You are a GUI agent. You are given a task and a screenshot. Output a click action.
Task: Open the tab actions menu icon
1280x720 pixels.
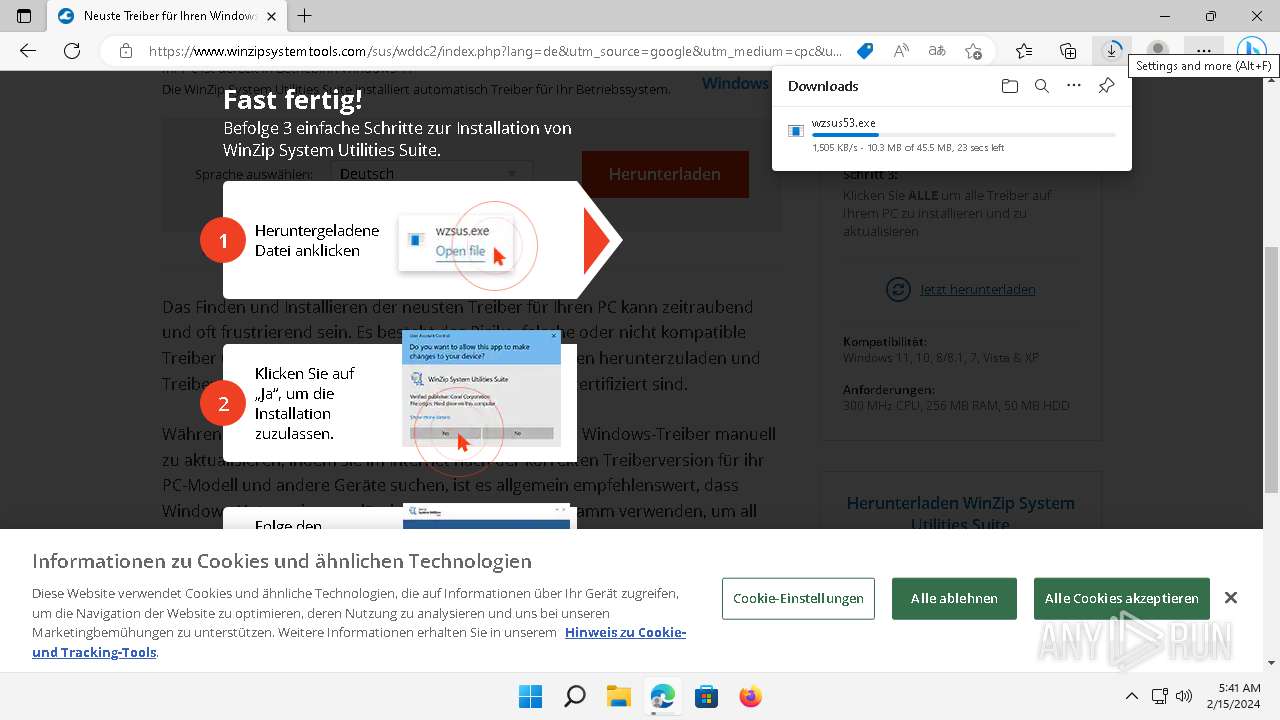coord(24,16)
